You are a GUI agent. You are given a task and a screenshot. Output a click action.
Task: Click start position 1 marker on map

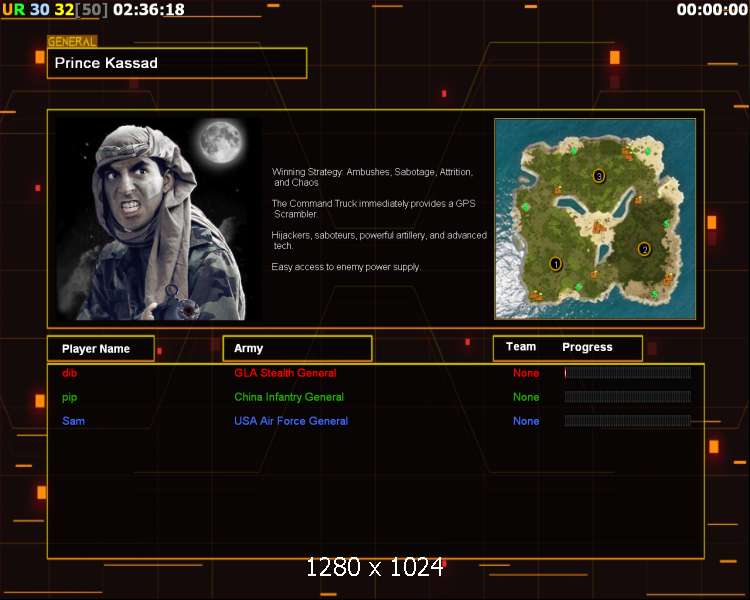point(555,264)
